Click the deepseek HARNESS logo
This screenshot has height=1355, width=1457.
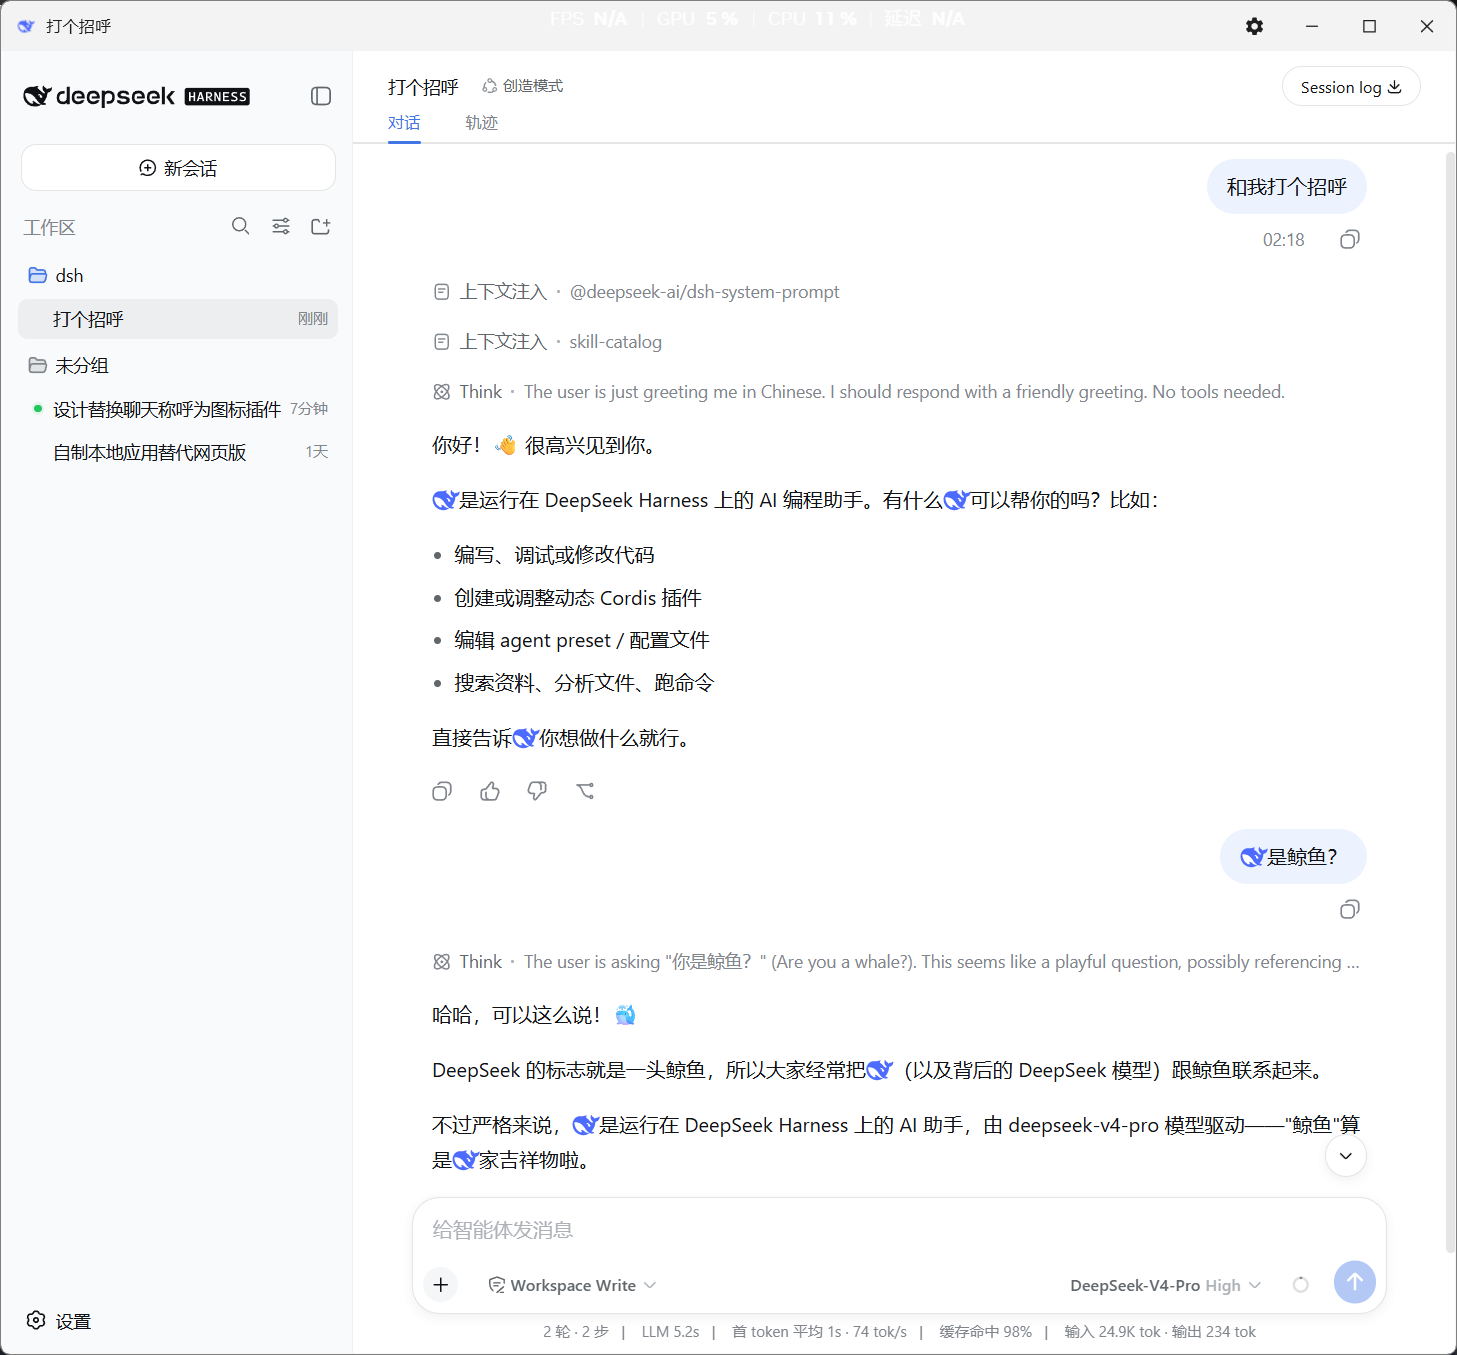click(137, 96)
